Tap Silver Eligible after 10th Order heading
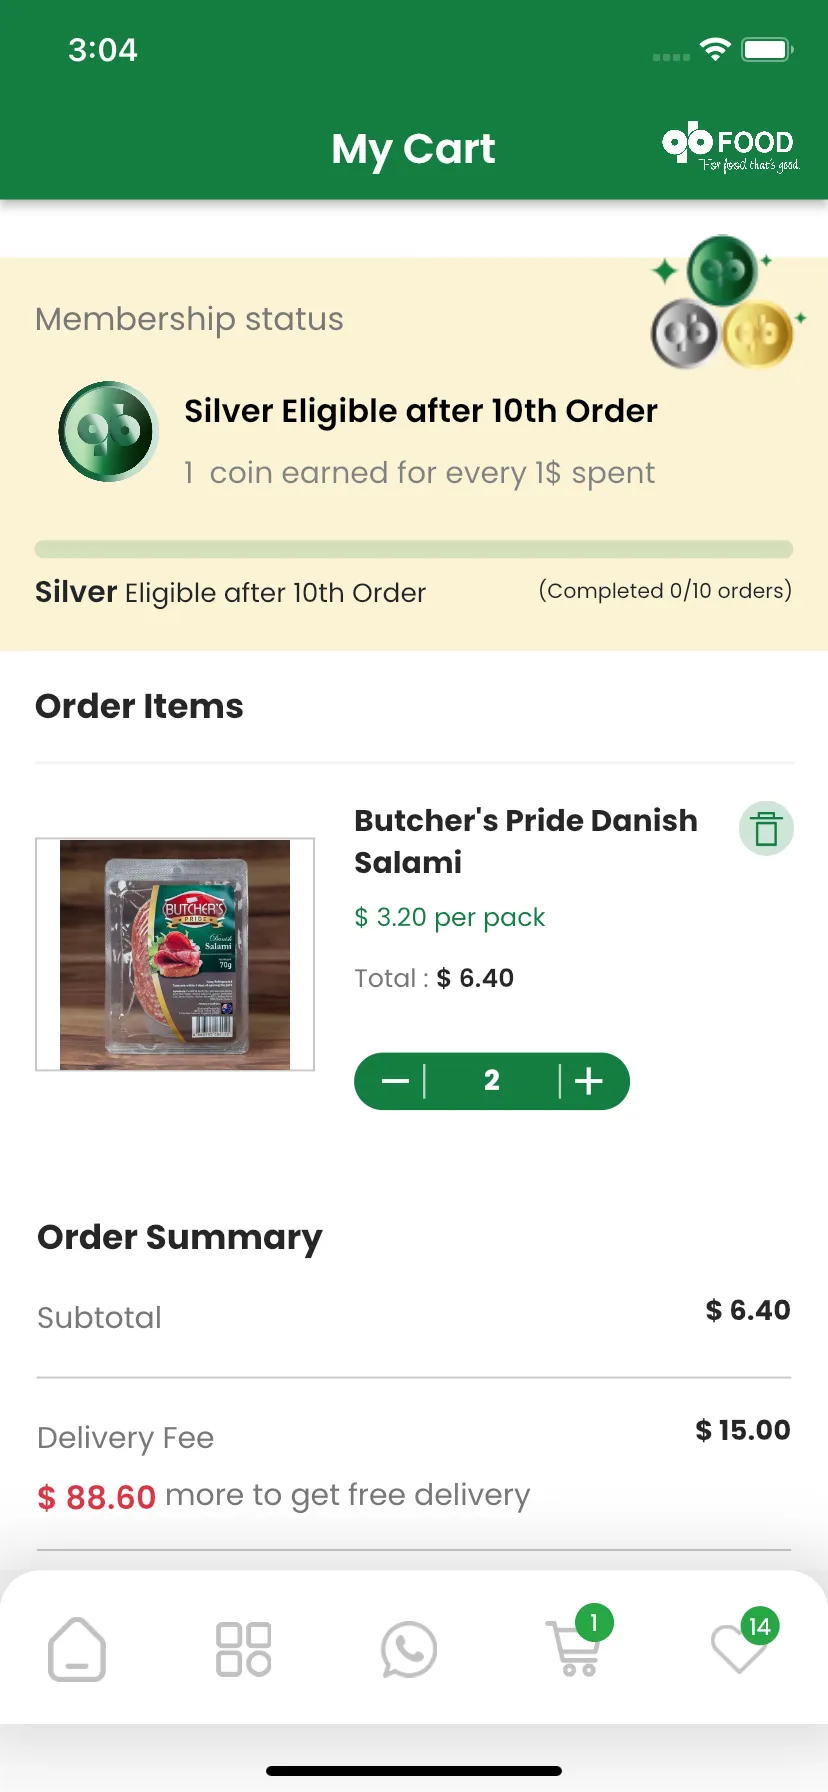Image resolution: width=828 pixels, height=1792 pixels. 421,411
